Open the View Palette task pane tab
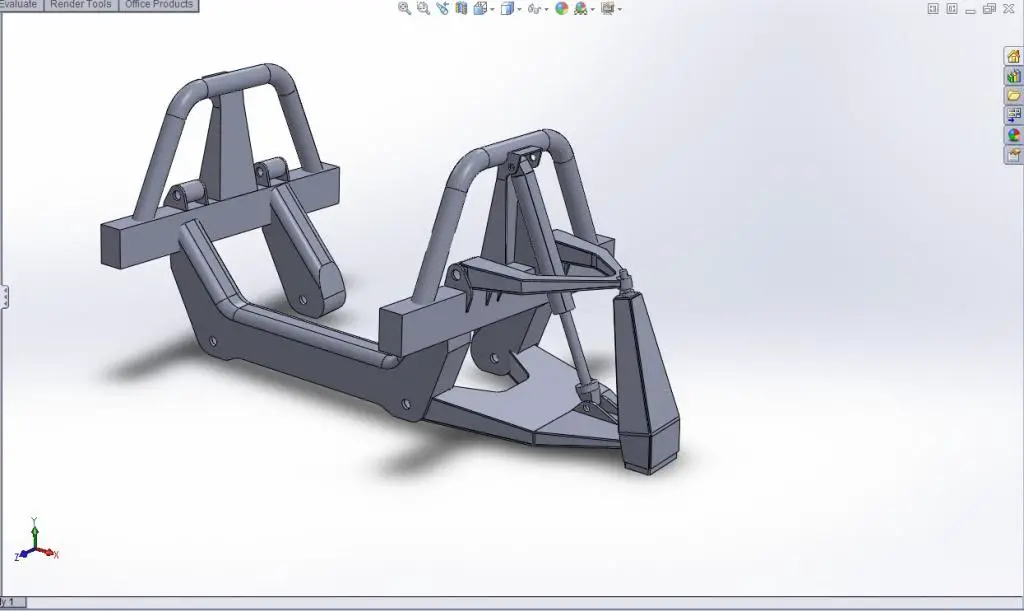 tap(1014, 115)
